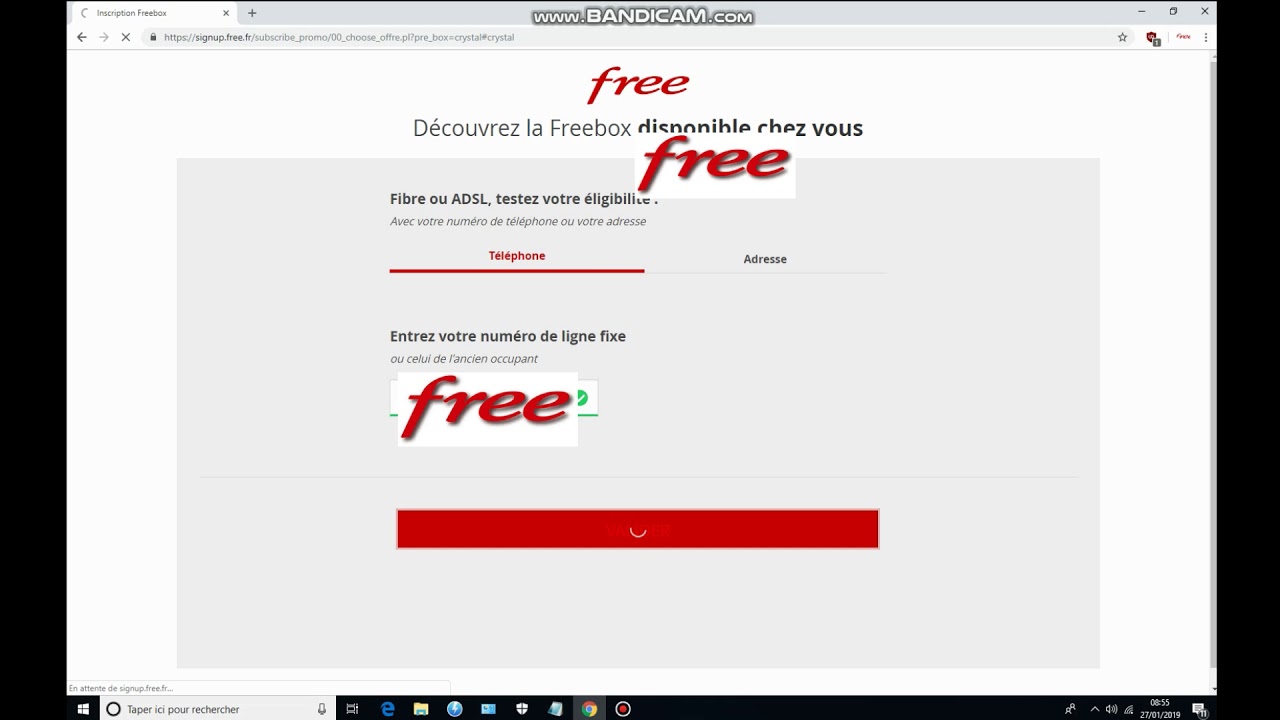Click the red validation button
Screen dimensions: 1280x720
638,529
